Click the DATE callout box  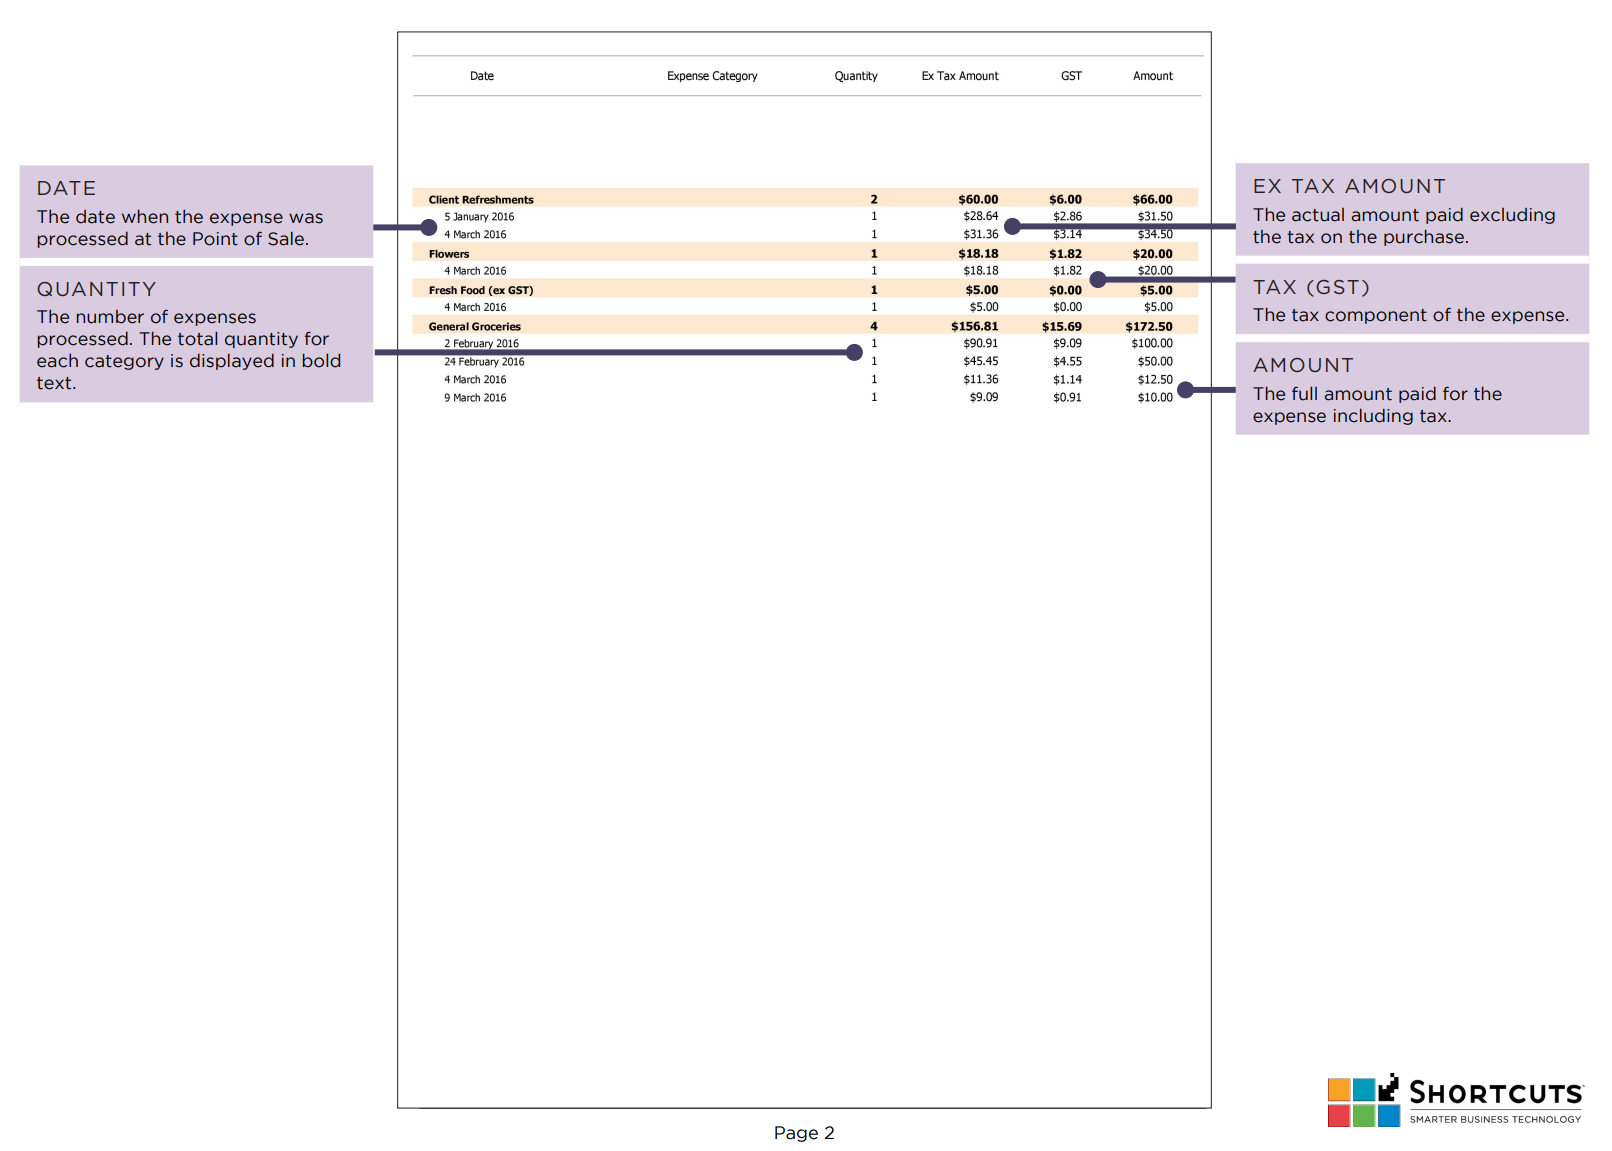pyautogui.click(x=196, y=212)
